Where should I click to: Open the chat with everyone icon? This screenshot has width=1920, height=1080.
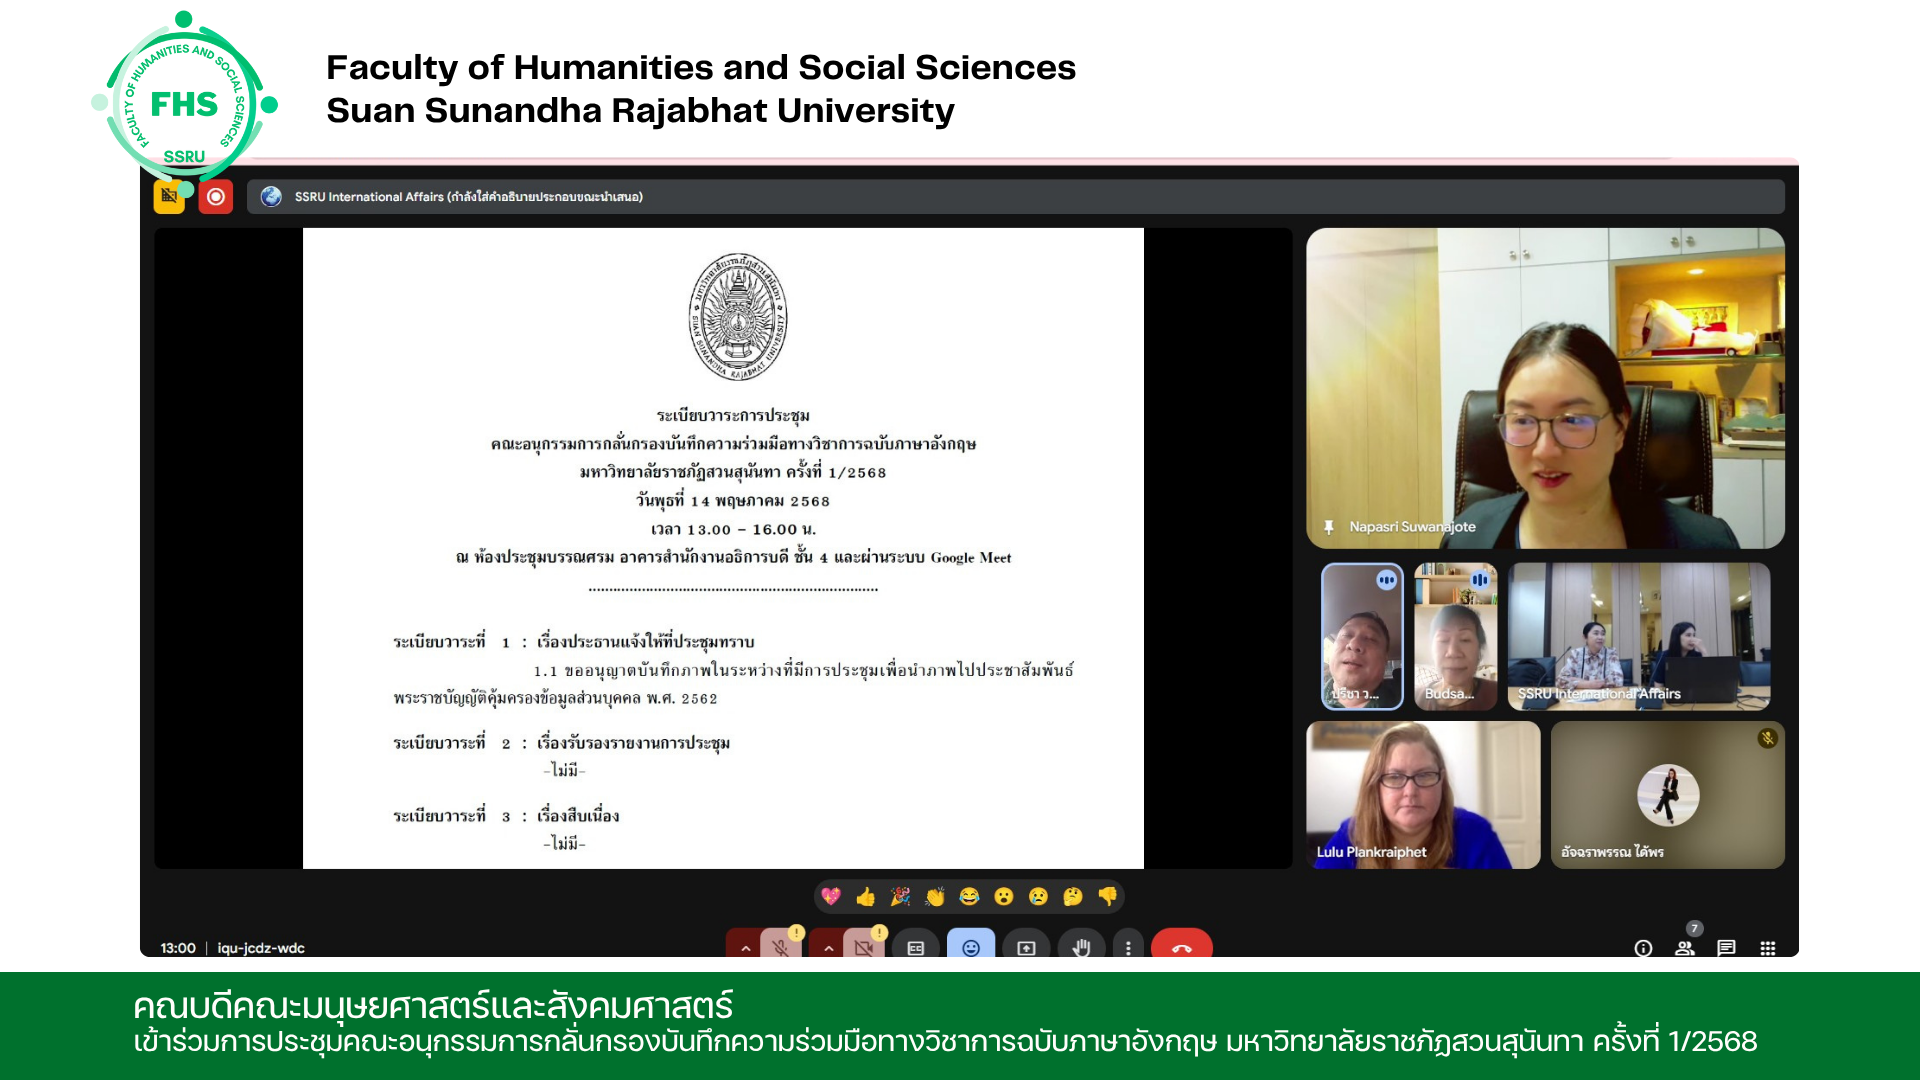[1726, 948]
